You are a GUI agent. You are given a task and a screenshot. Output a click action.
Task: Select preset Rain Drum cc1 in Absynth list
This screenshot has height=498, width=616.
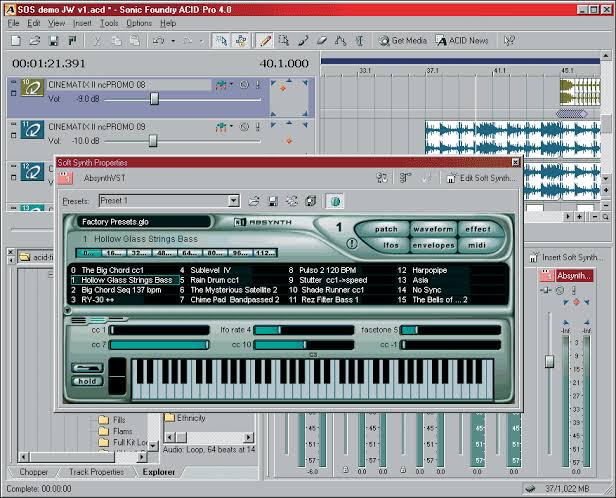[214, 280]
